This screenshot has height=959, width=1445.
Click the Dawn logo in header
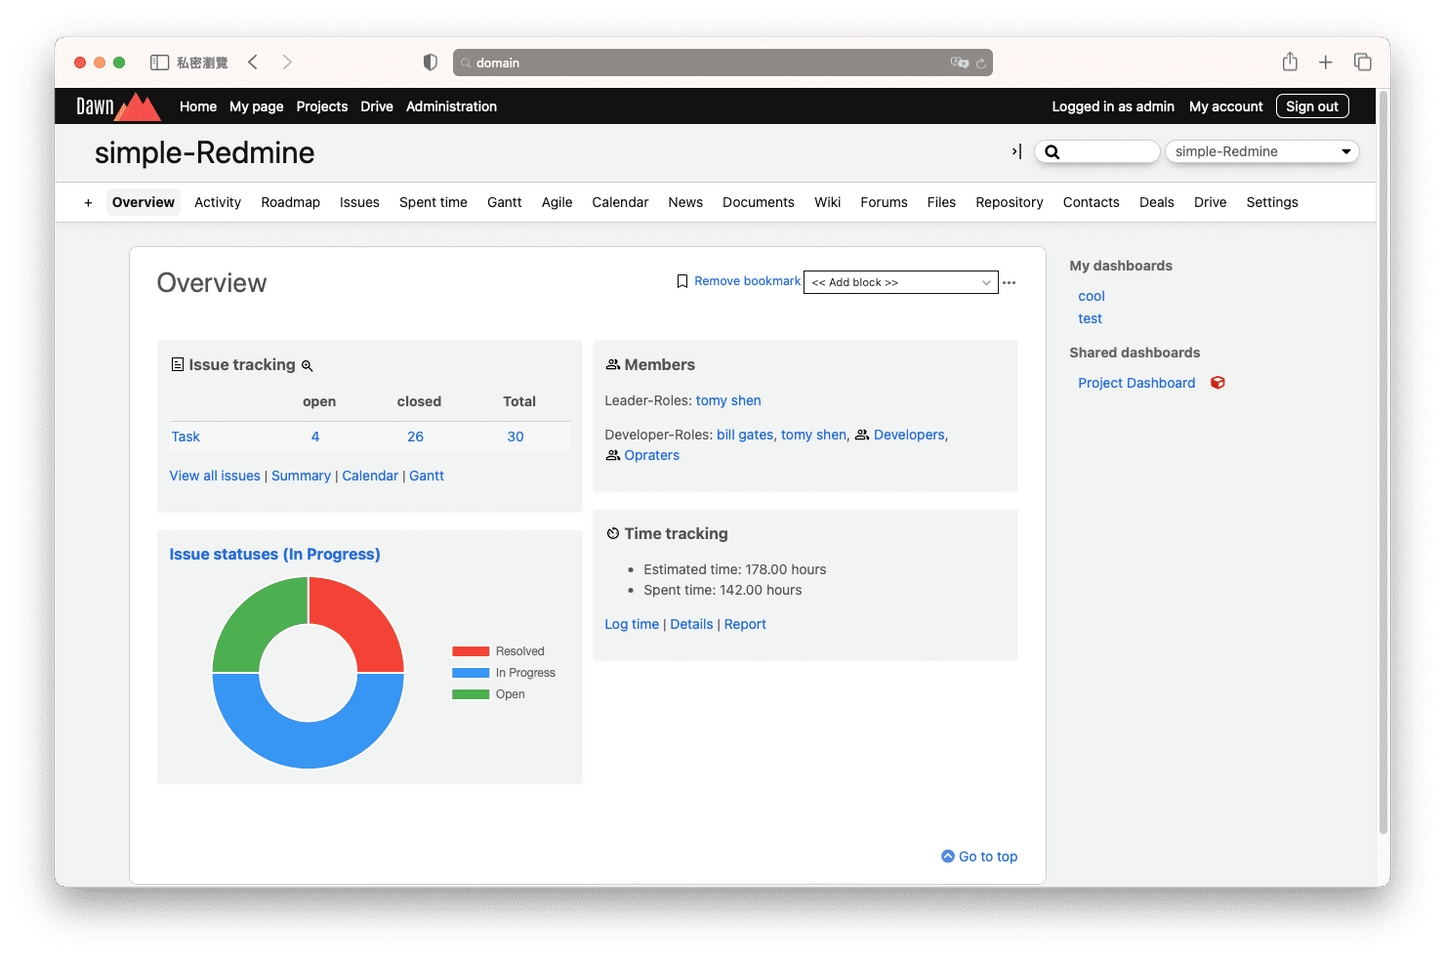pyautogui.click(x=118, y=106)
